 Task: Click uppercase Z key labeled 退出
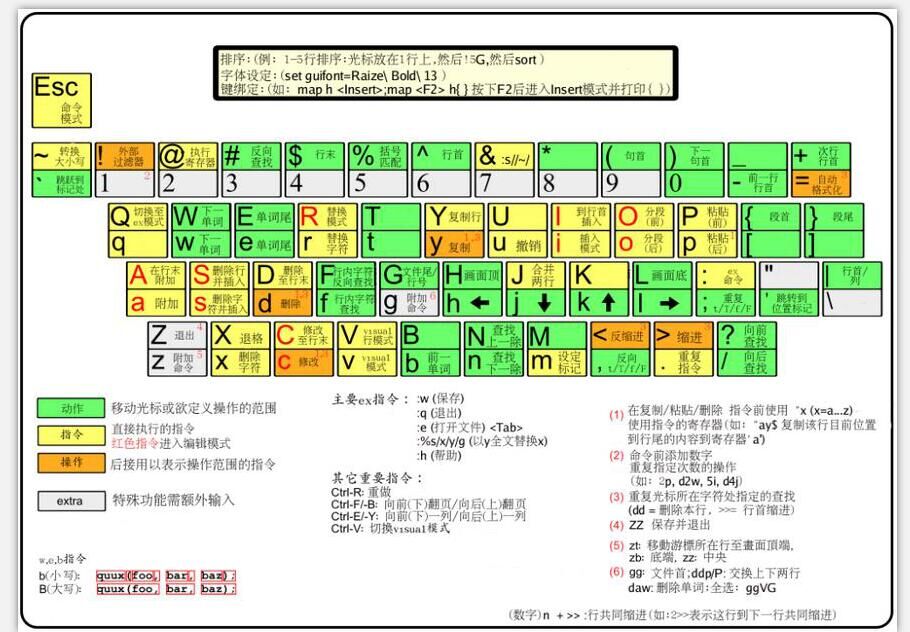[x=177, y=336]
